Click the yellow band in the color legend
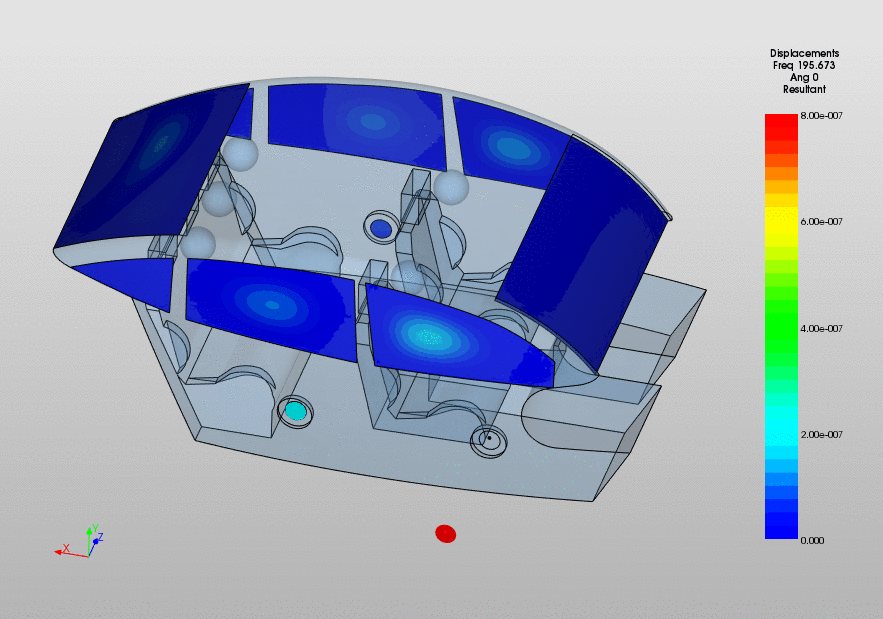 [x=780, y=221]
